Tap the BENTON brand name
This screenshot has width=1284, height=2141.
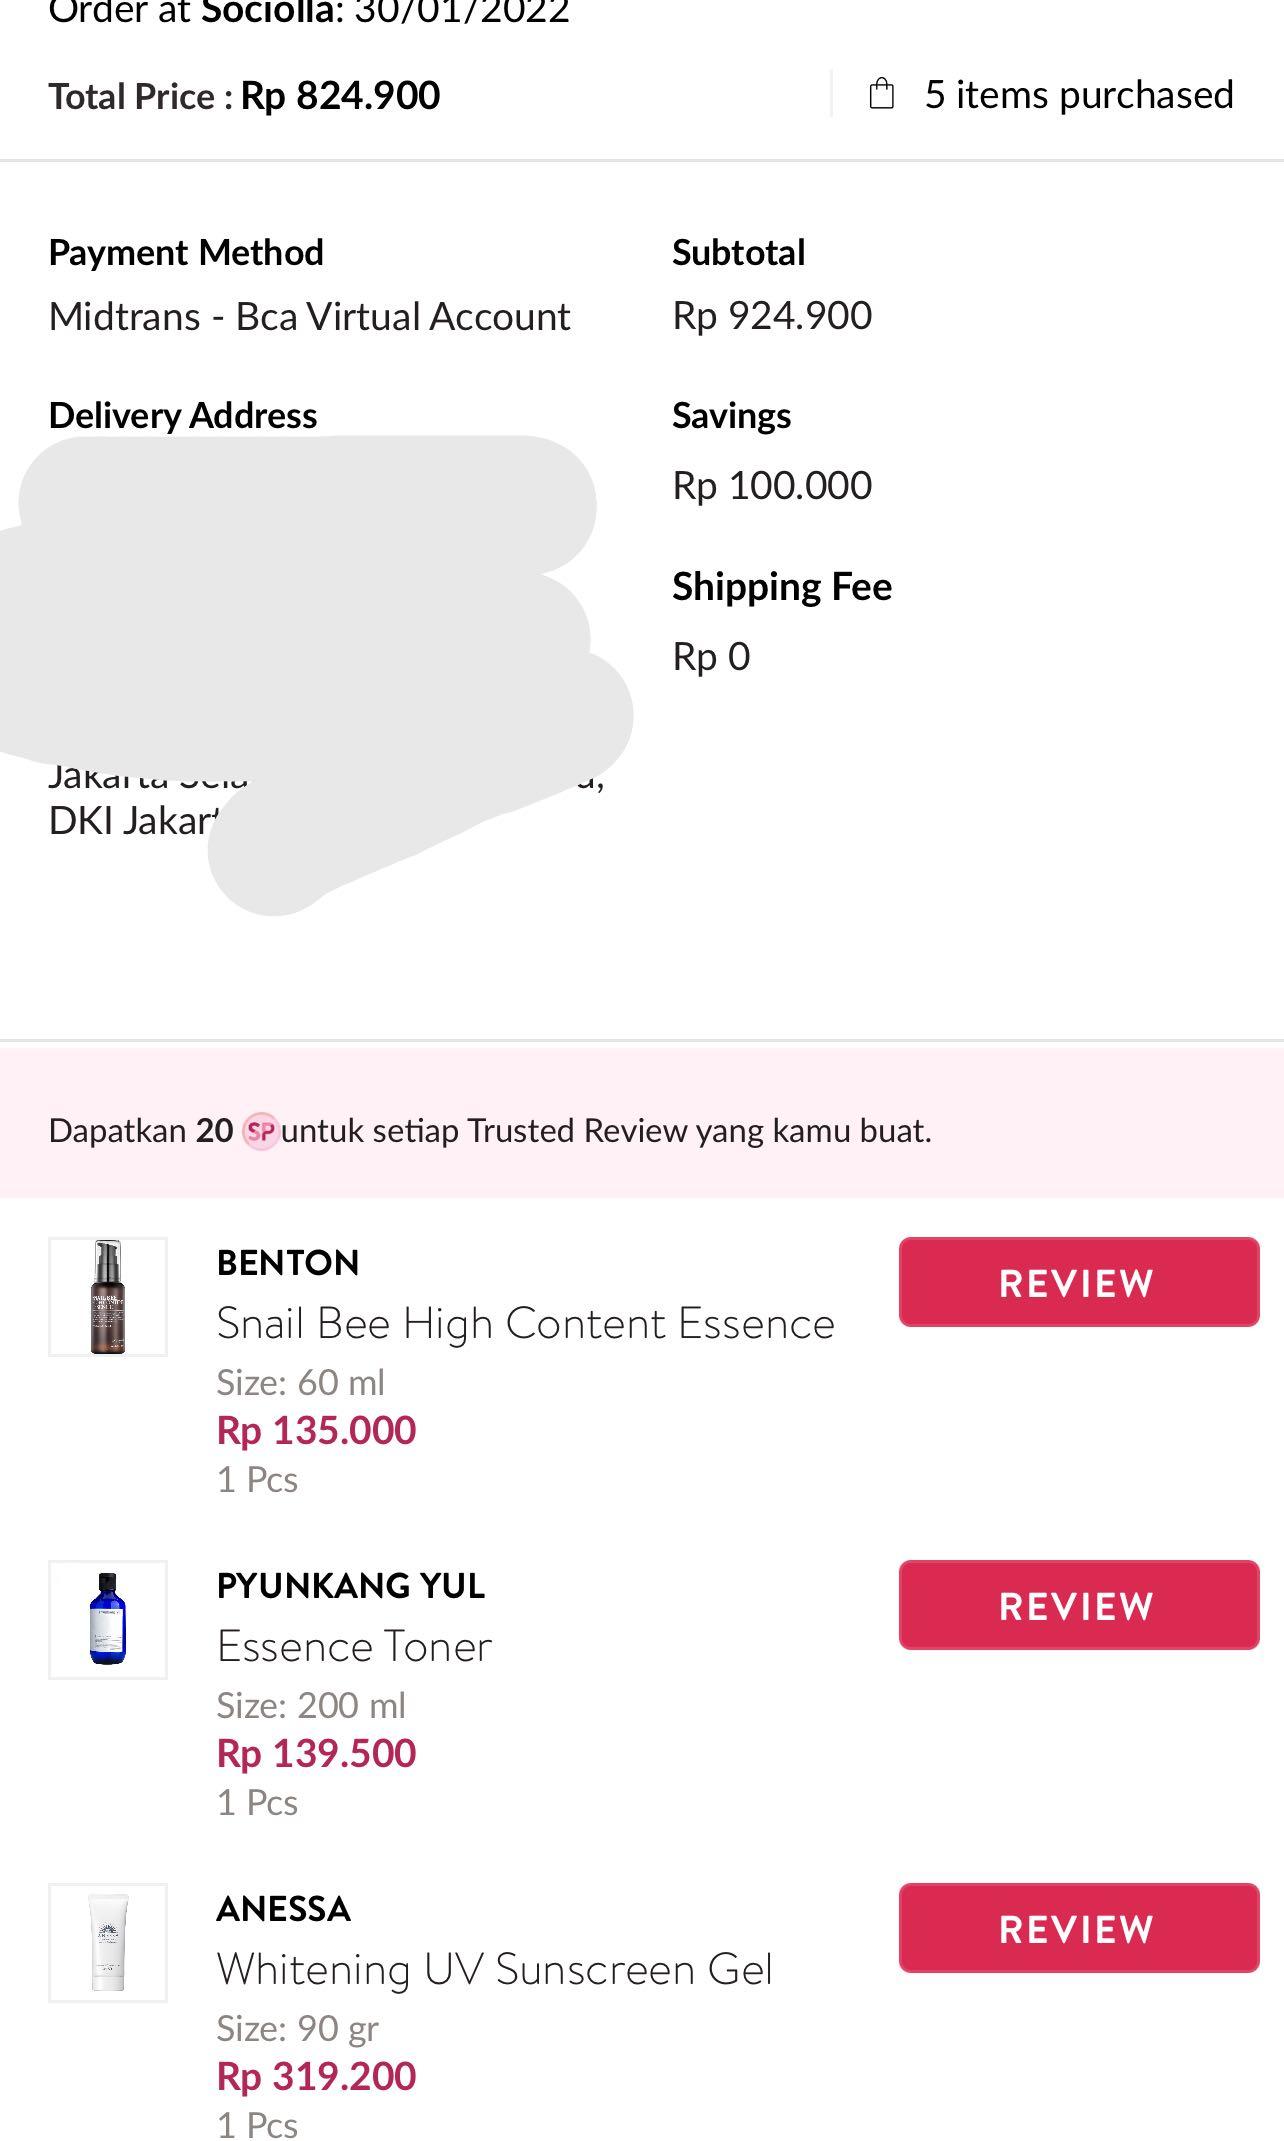(x=288, y=1263)
